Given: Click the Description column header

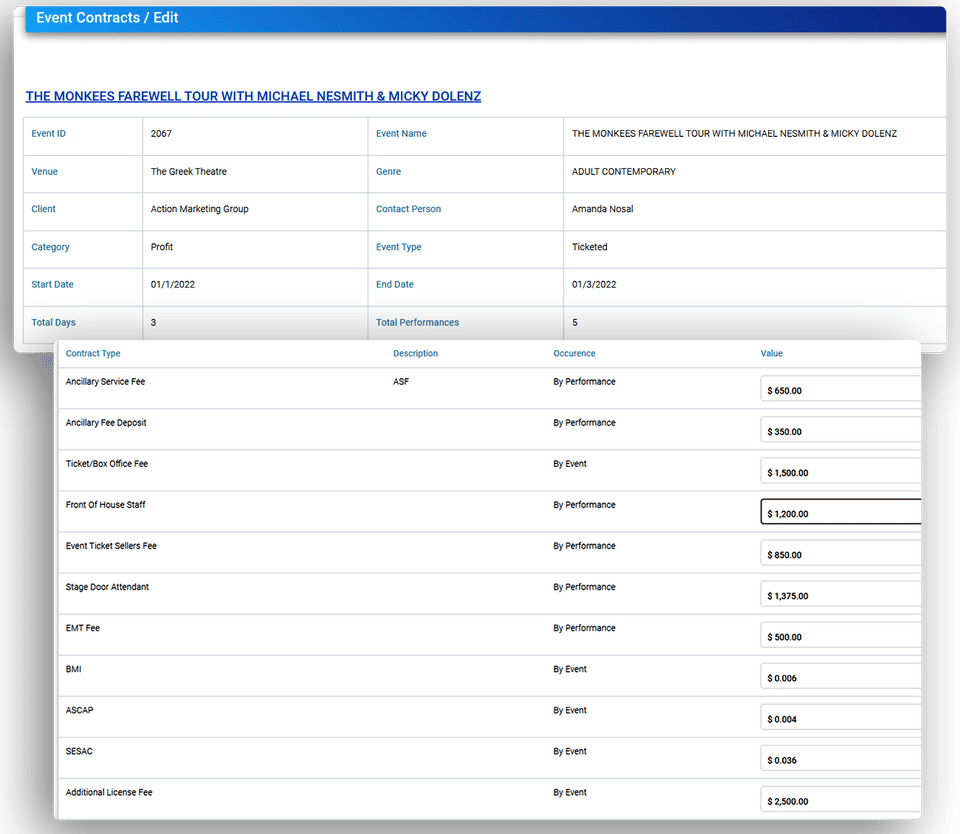Looking at the screenshot, I should pos(415,353).
